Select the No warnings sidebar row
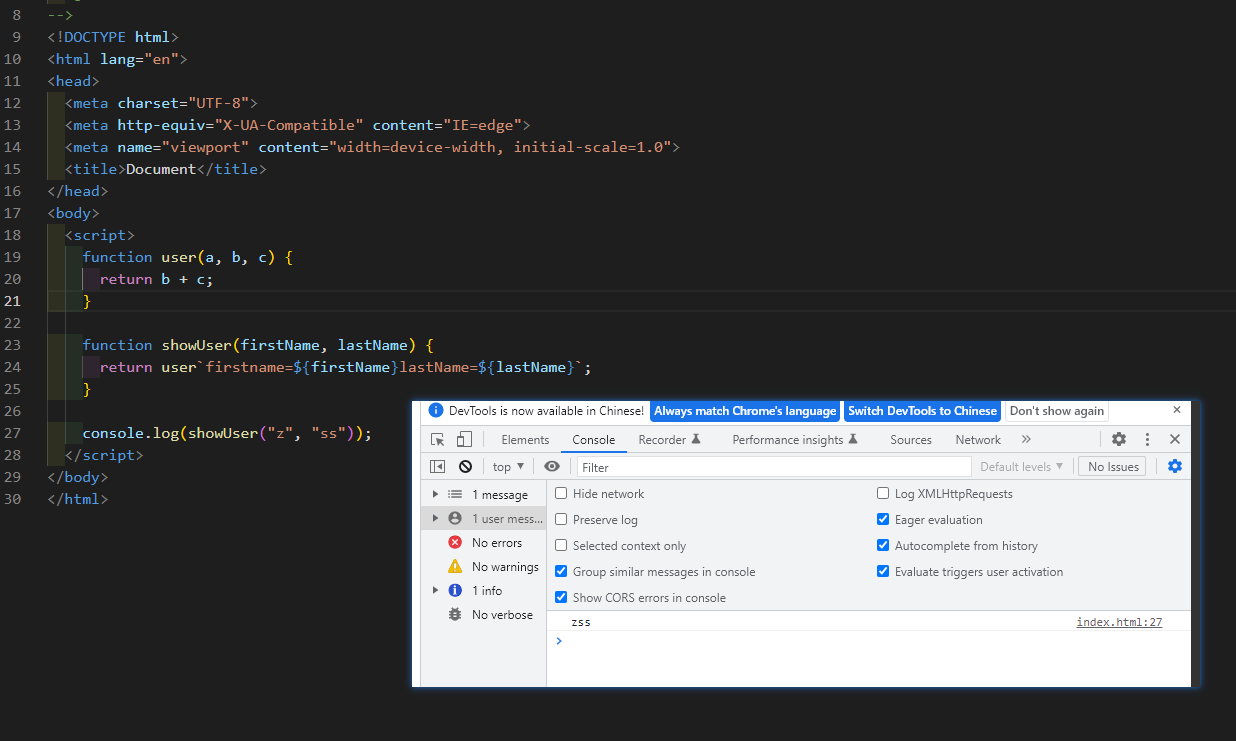1236x741 pixels. (483, 566)
